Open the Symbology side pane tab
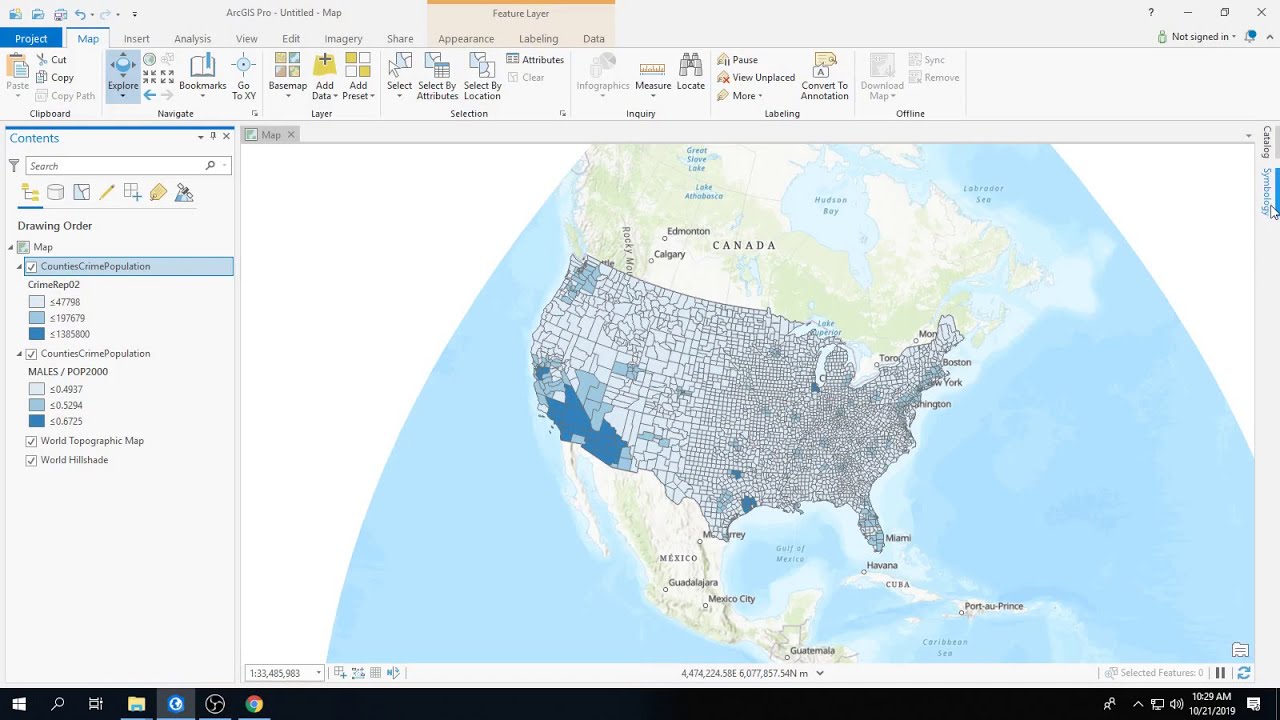 tap(1267, 190)
